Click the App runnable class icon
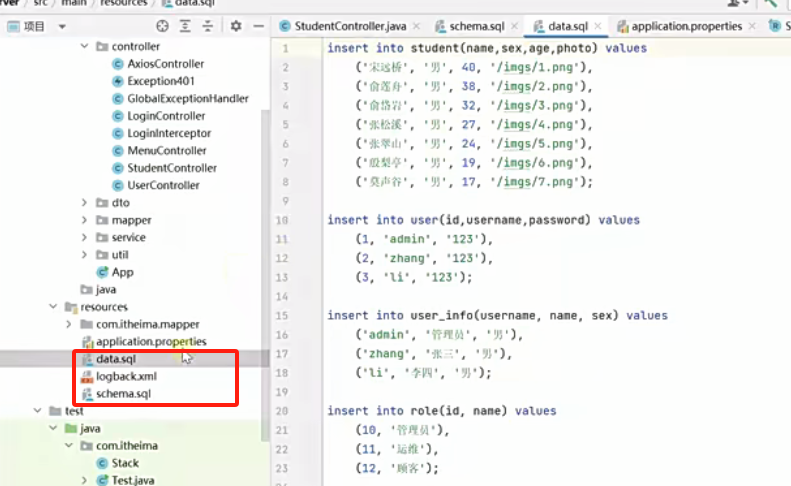 pyautogui.click(x=102, y=272)
